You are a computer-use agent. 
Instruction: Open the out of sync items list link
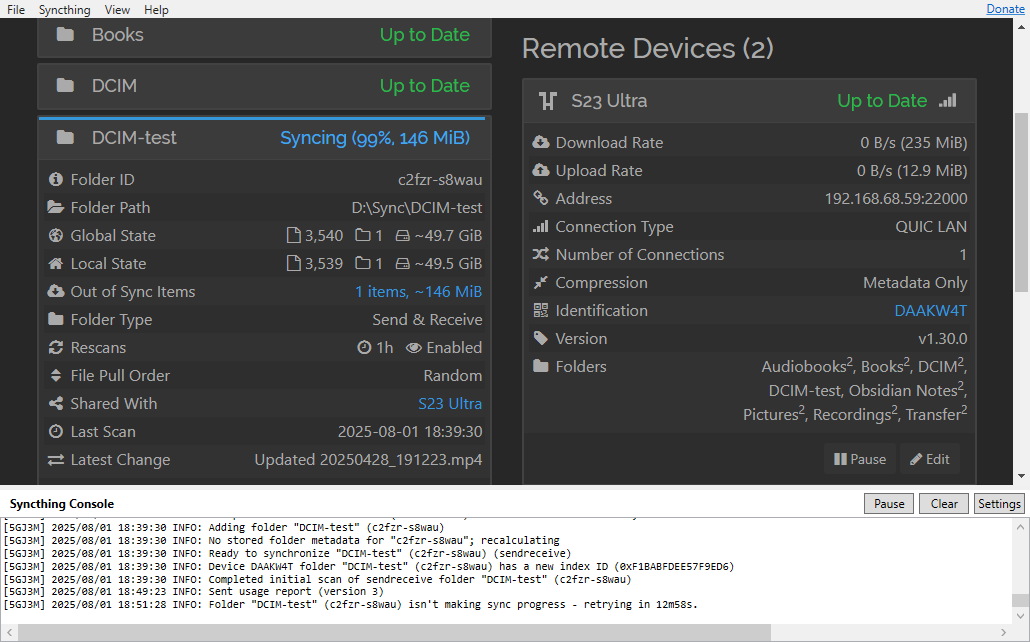[418, 291]
